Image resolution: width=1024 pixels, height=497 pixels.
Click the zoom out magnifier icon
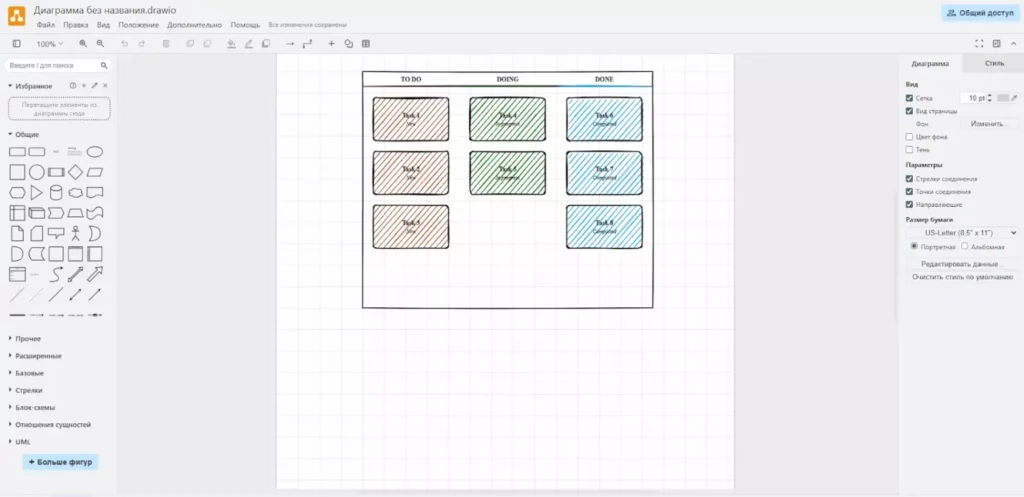click(100, 44)
